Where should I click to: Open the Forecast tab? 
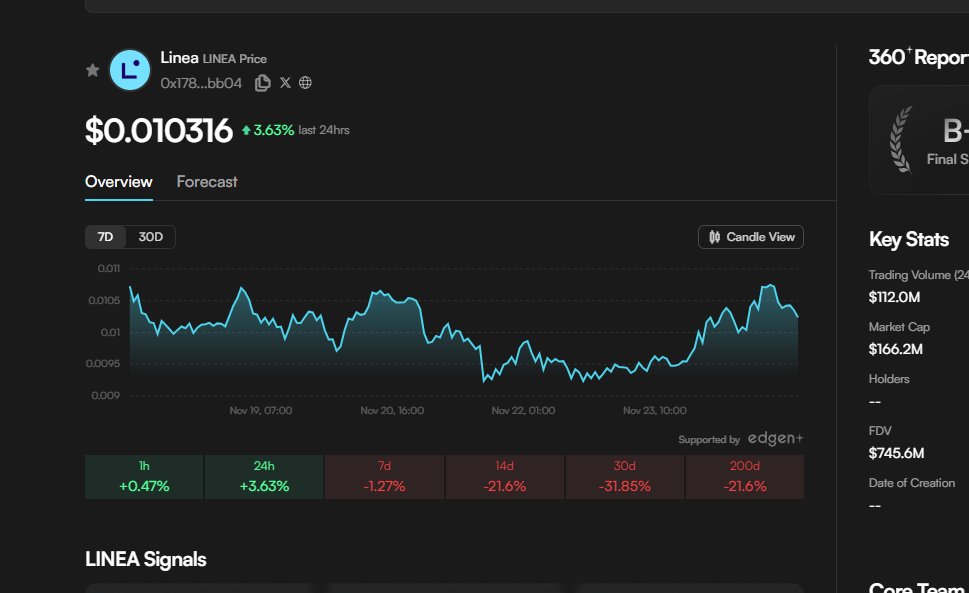(207, 182)
